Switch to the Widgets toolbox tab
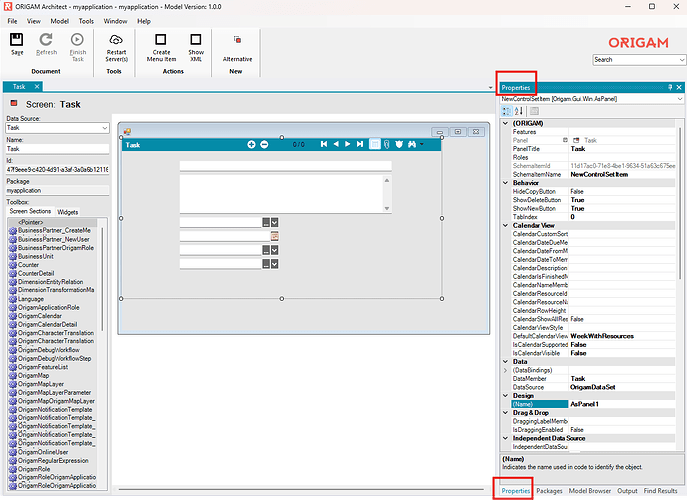This screenshot has height=500, width=687. (67, 212)
